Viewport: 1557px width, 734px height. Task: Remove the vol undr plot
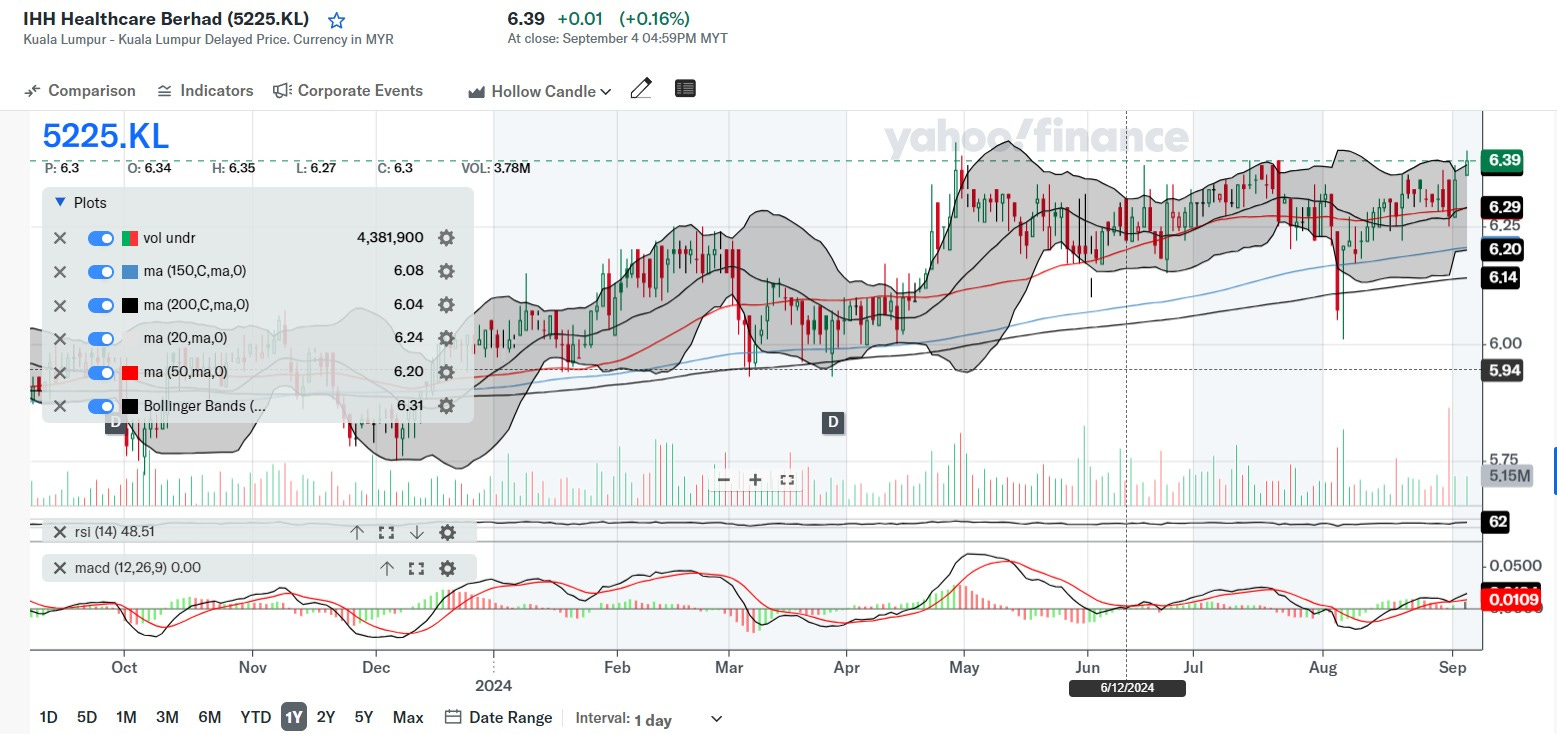click(x=60, y=238)
